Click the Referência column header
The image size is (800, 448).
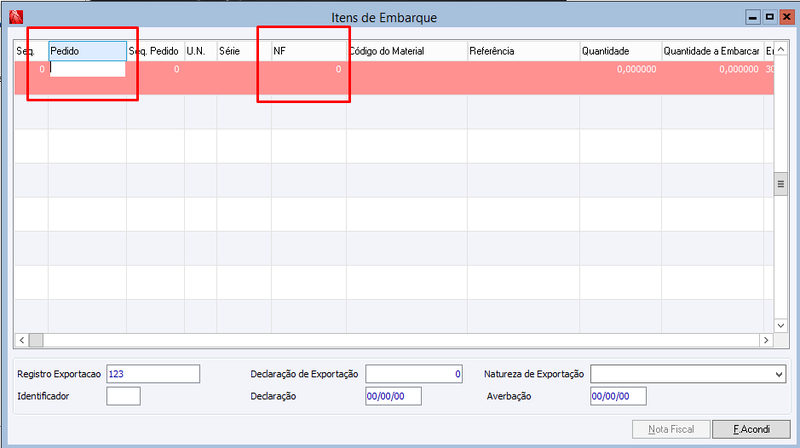523,51
